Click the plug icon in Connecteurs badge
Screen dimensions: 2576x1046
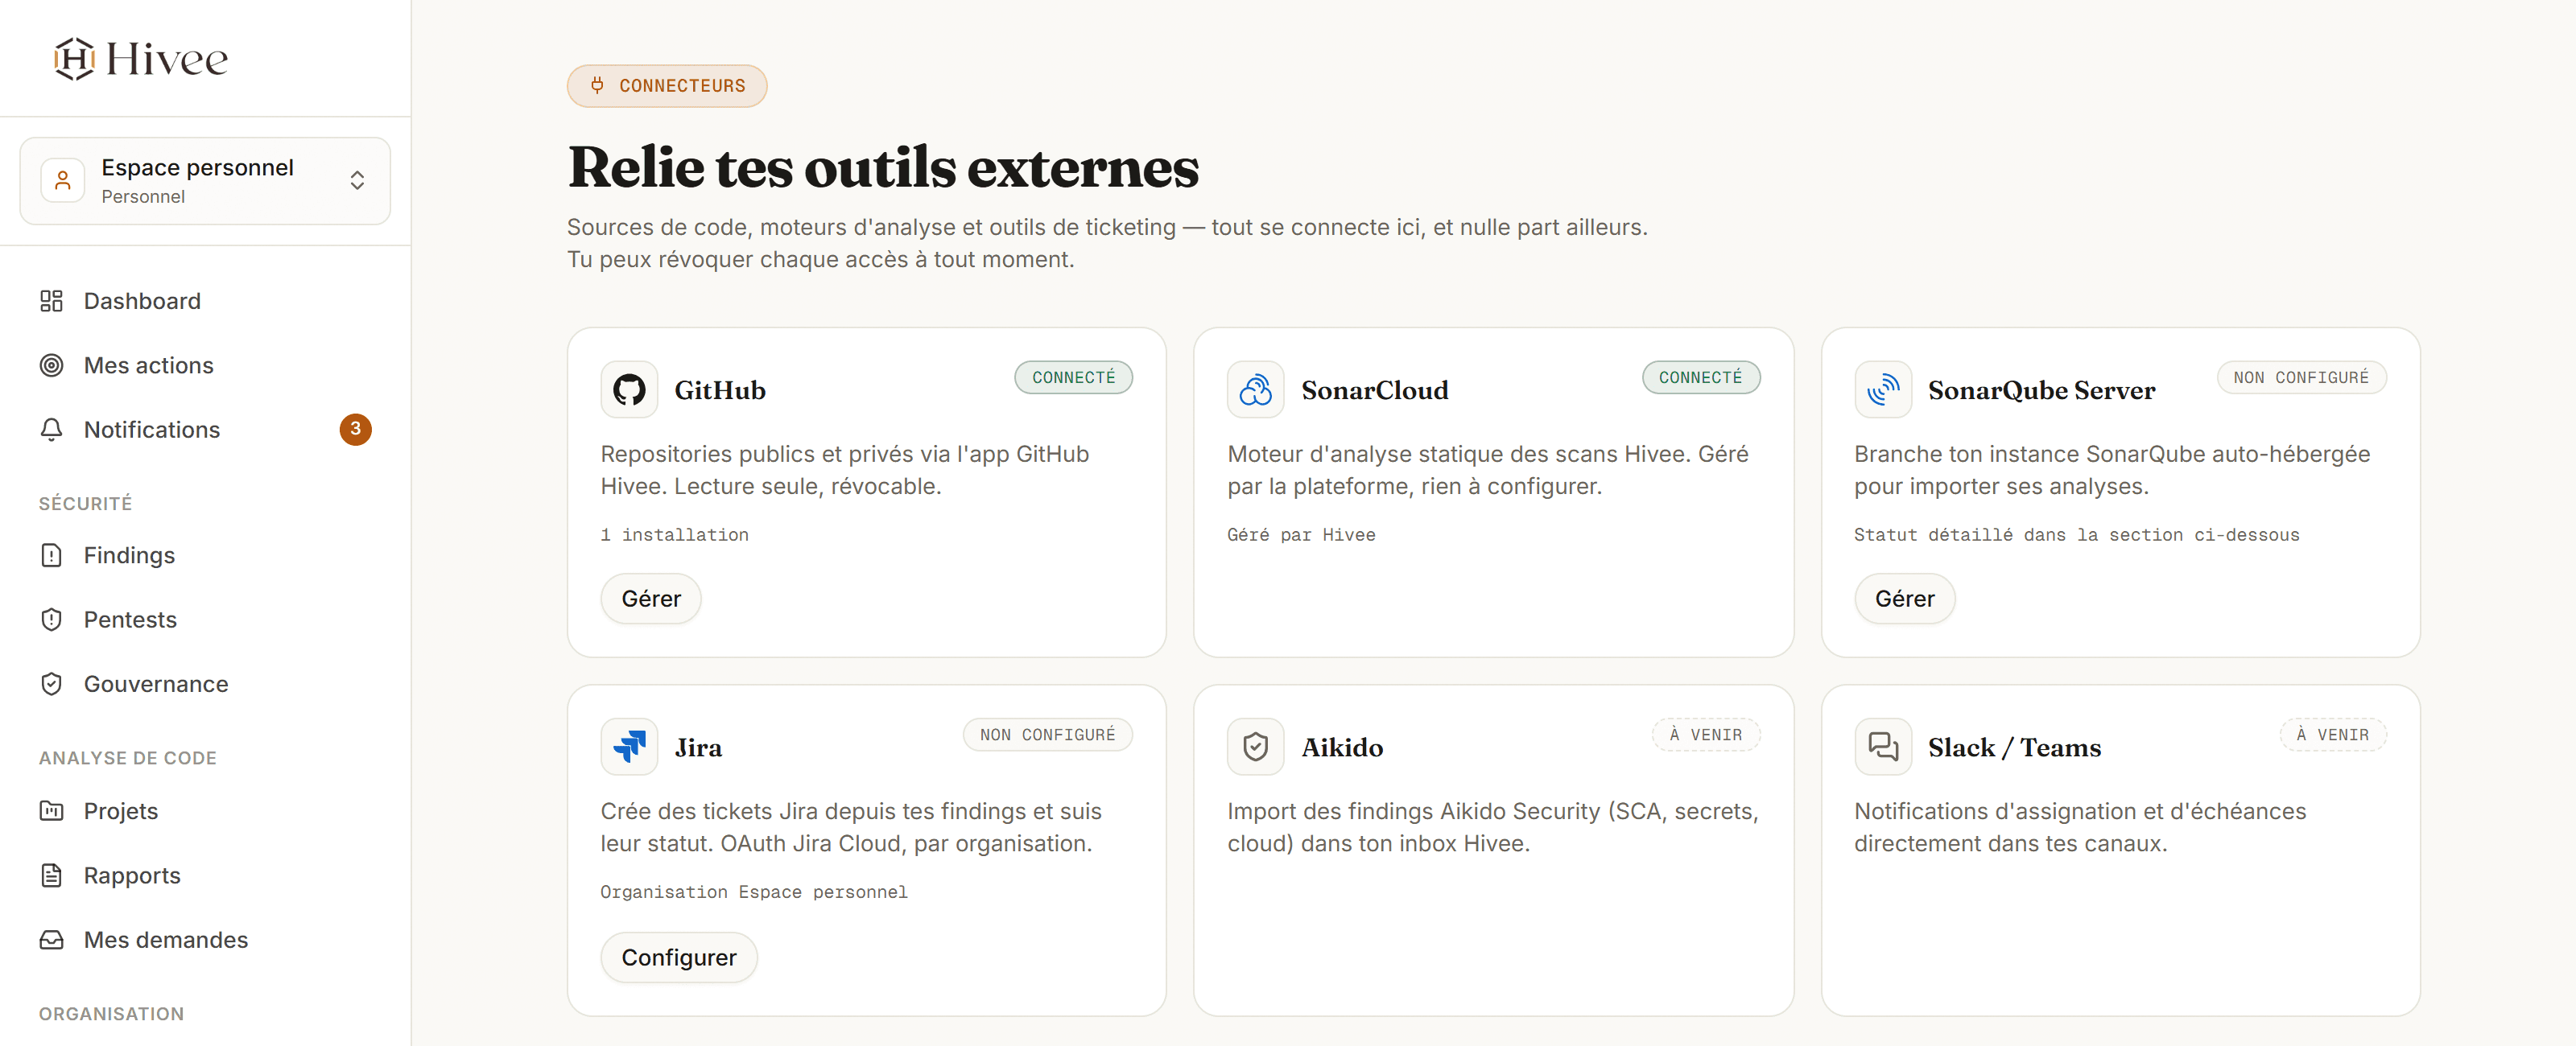(x=597, y=86)
